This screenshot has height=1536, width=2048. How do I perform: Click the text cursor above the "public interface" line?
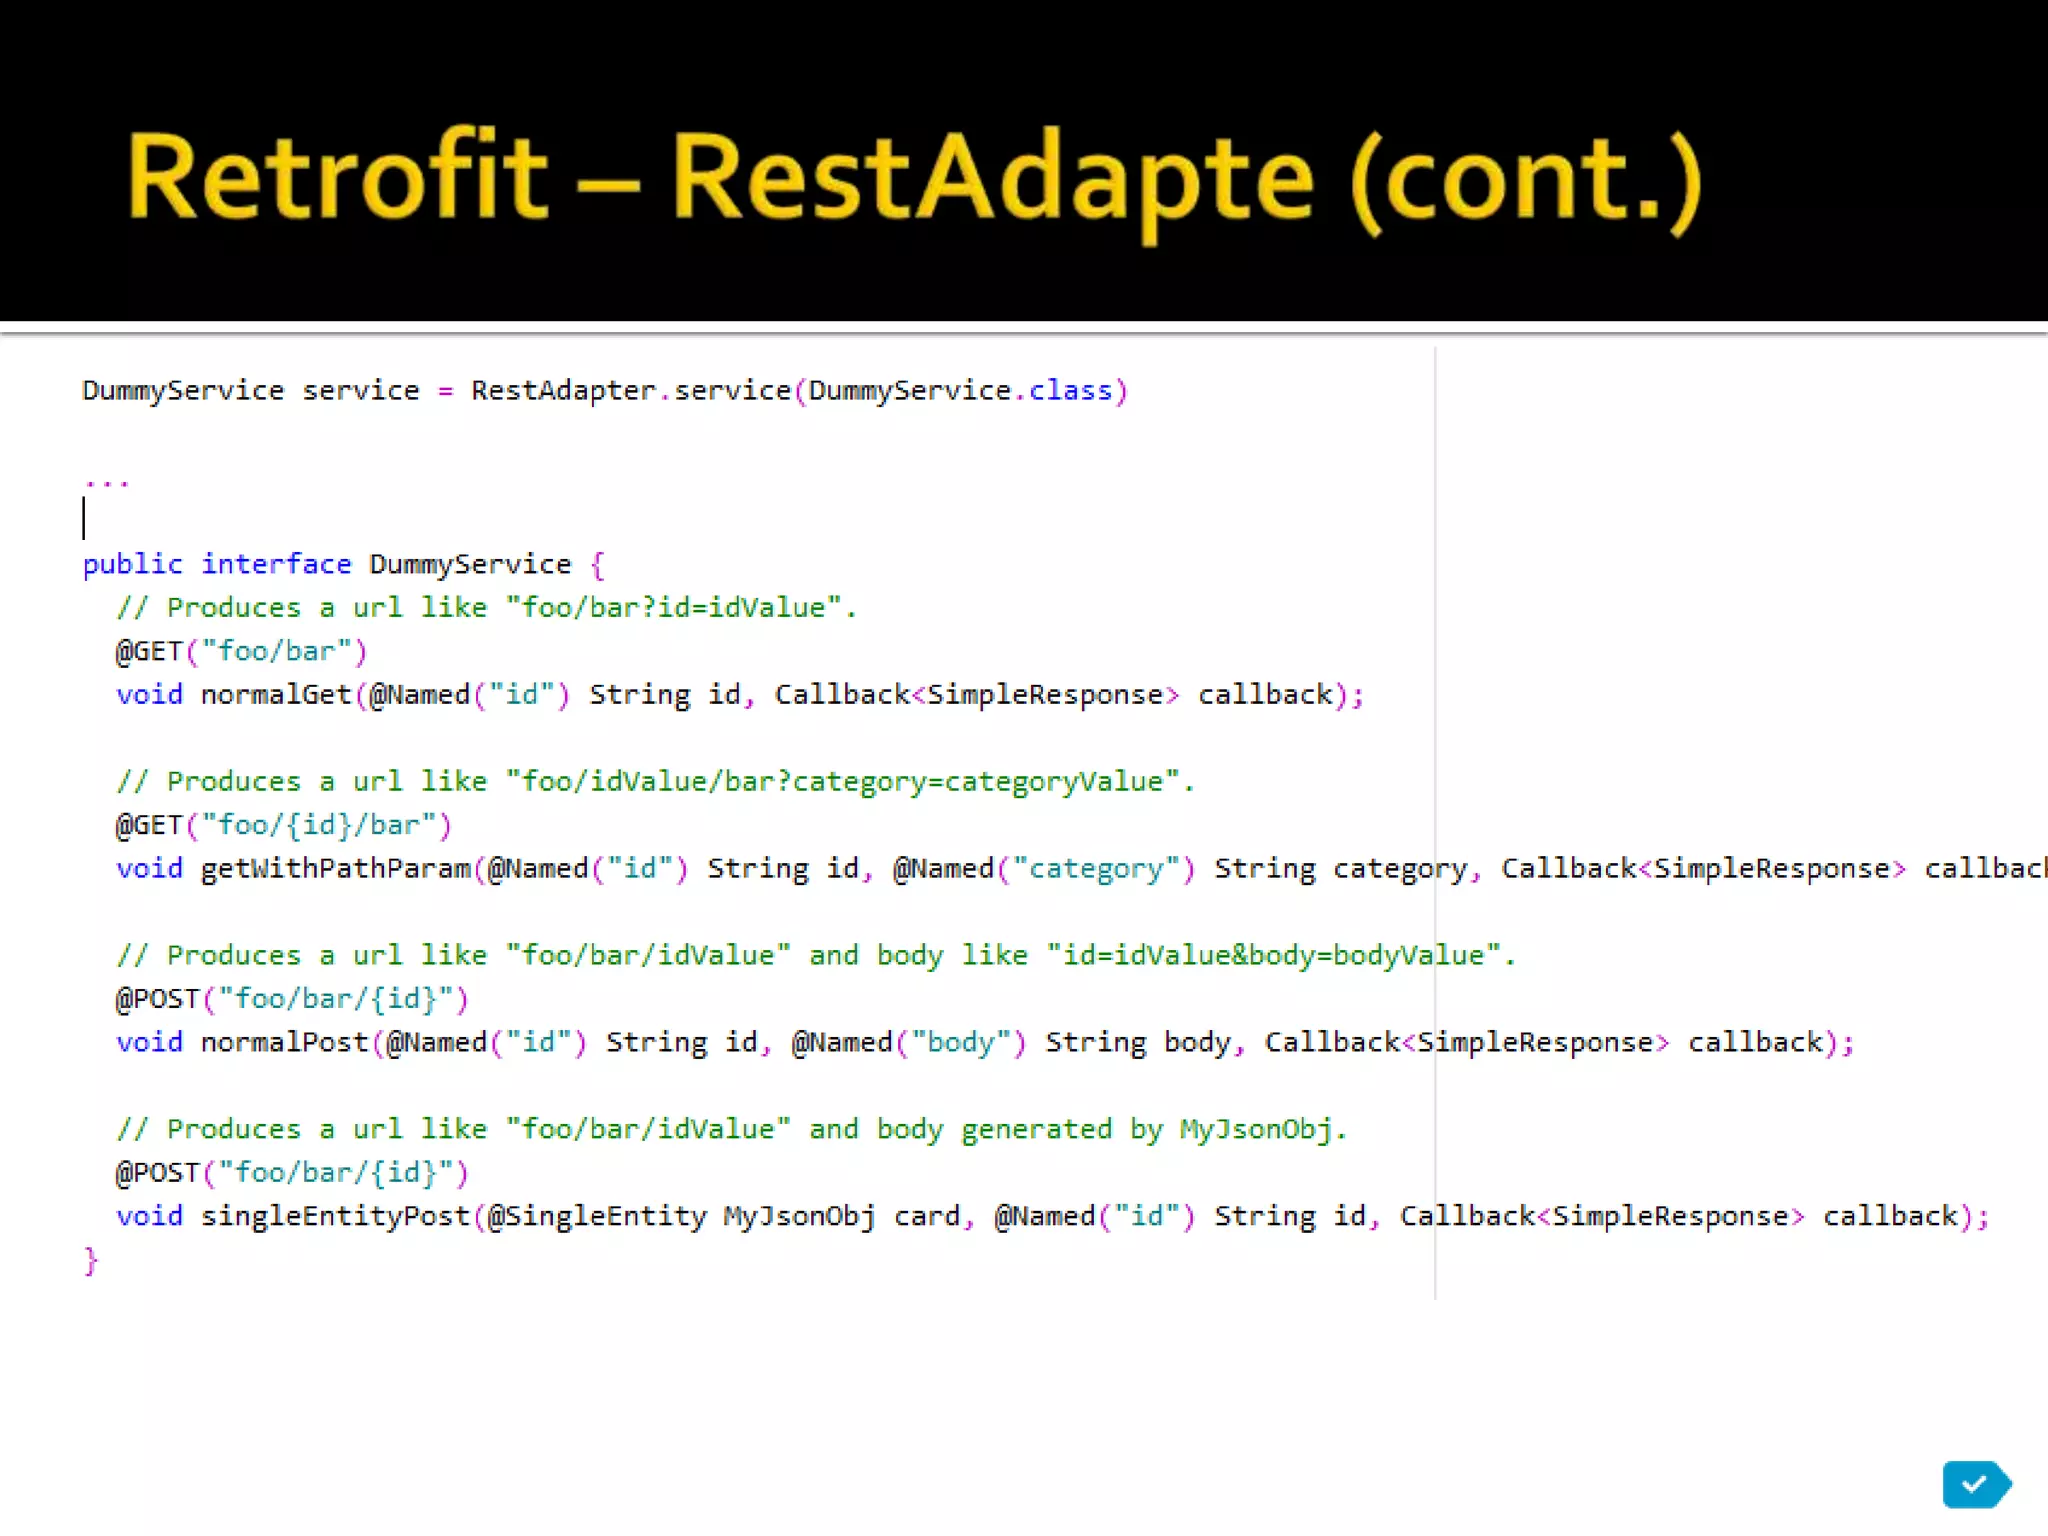click(x=84, y=519)
